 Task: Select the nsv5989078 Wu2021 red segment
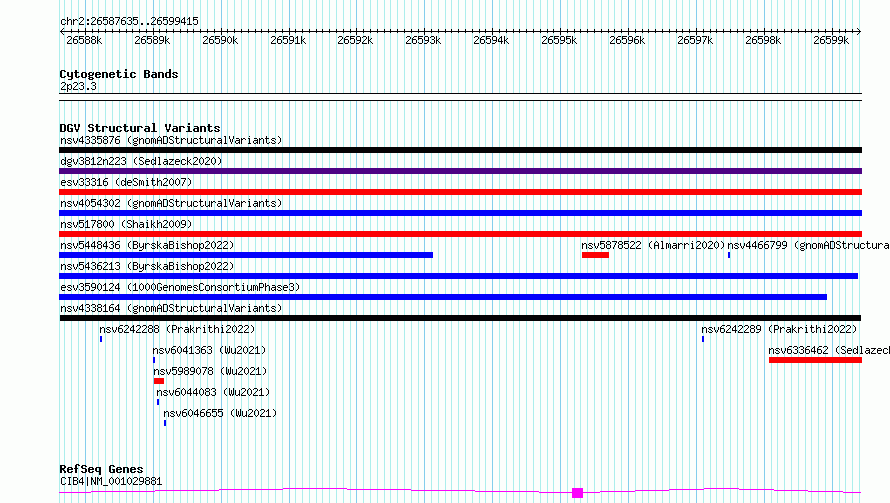pyautogui.click(x=159, y=382)
